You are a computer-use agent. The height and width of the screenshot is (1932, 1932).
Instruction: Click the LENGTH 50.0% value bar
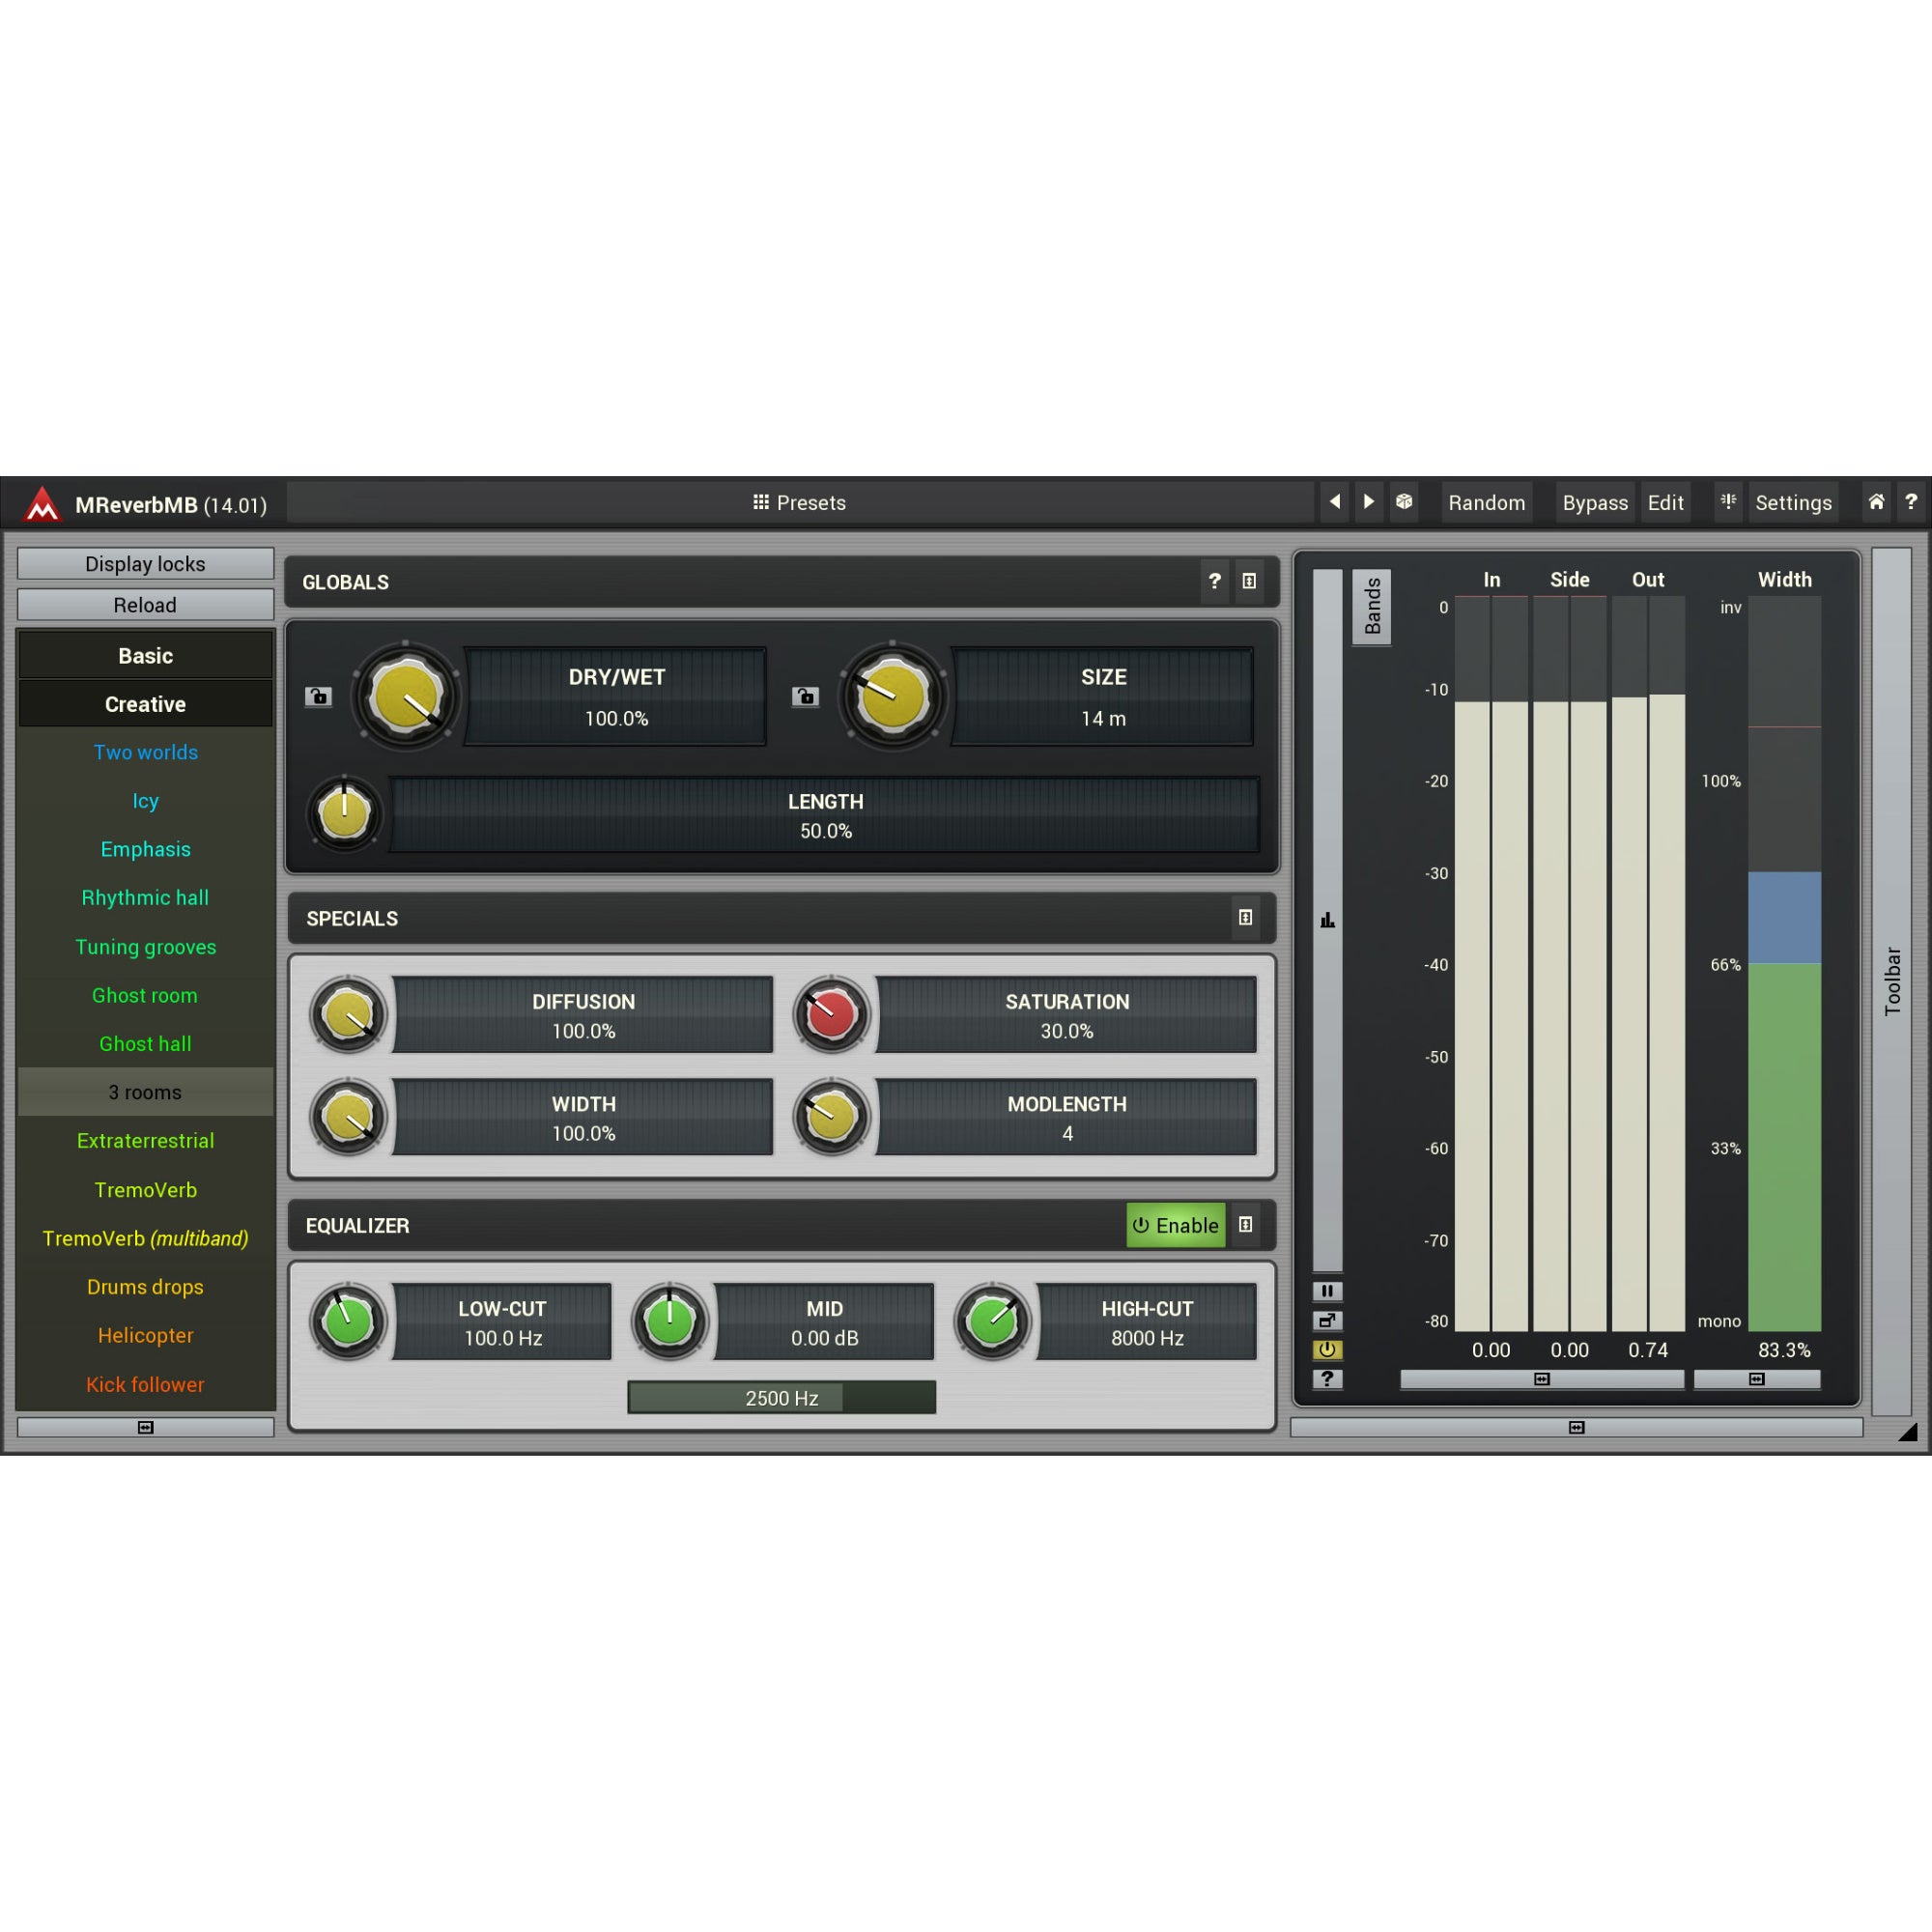click(x=825, y=816)
